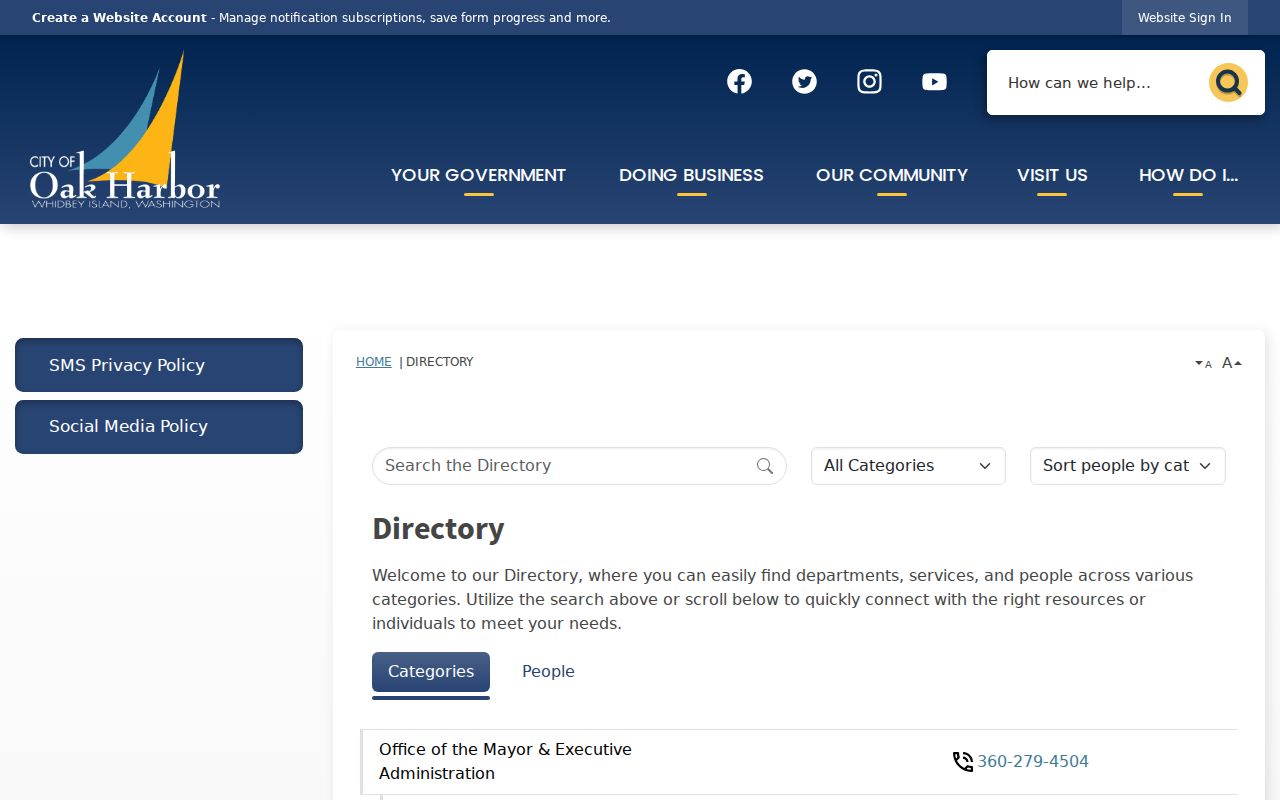Open the Social Media Policy page
This screenshot has width=1280, height=800.
tap(159, 427)
